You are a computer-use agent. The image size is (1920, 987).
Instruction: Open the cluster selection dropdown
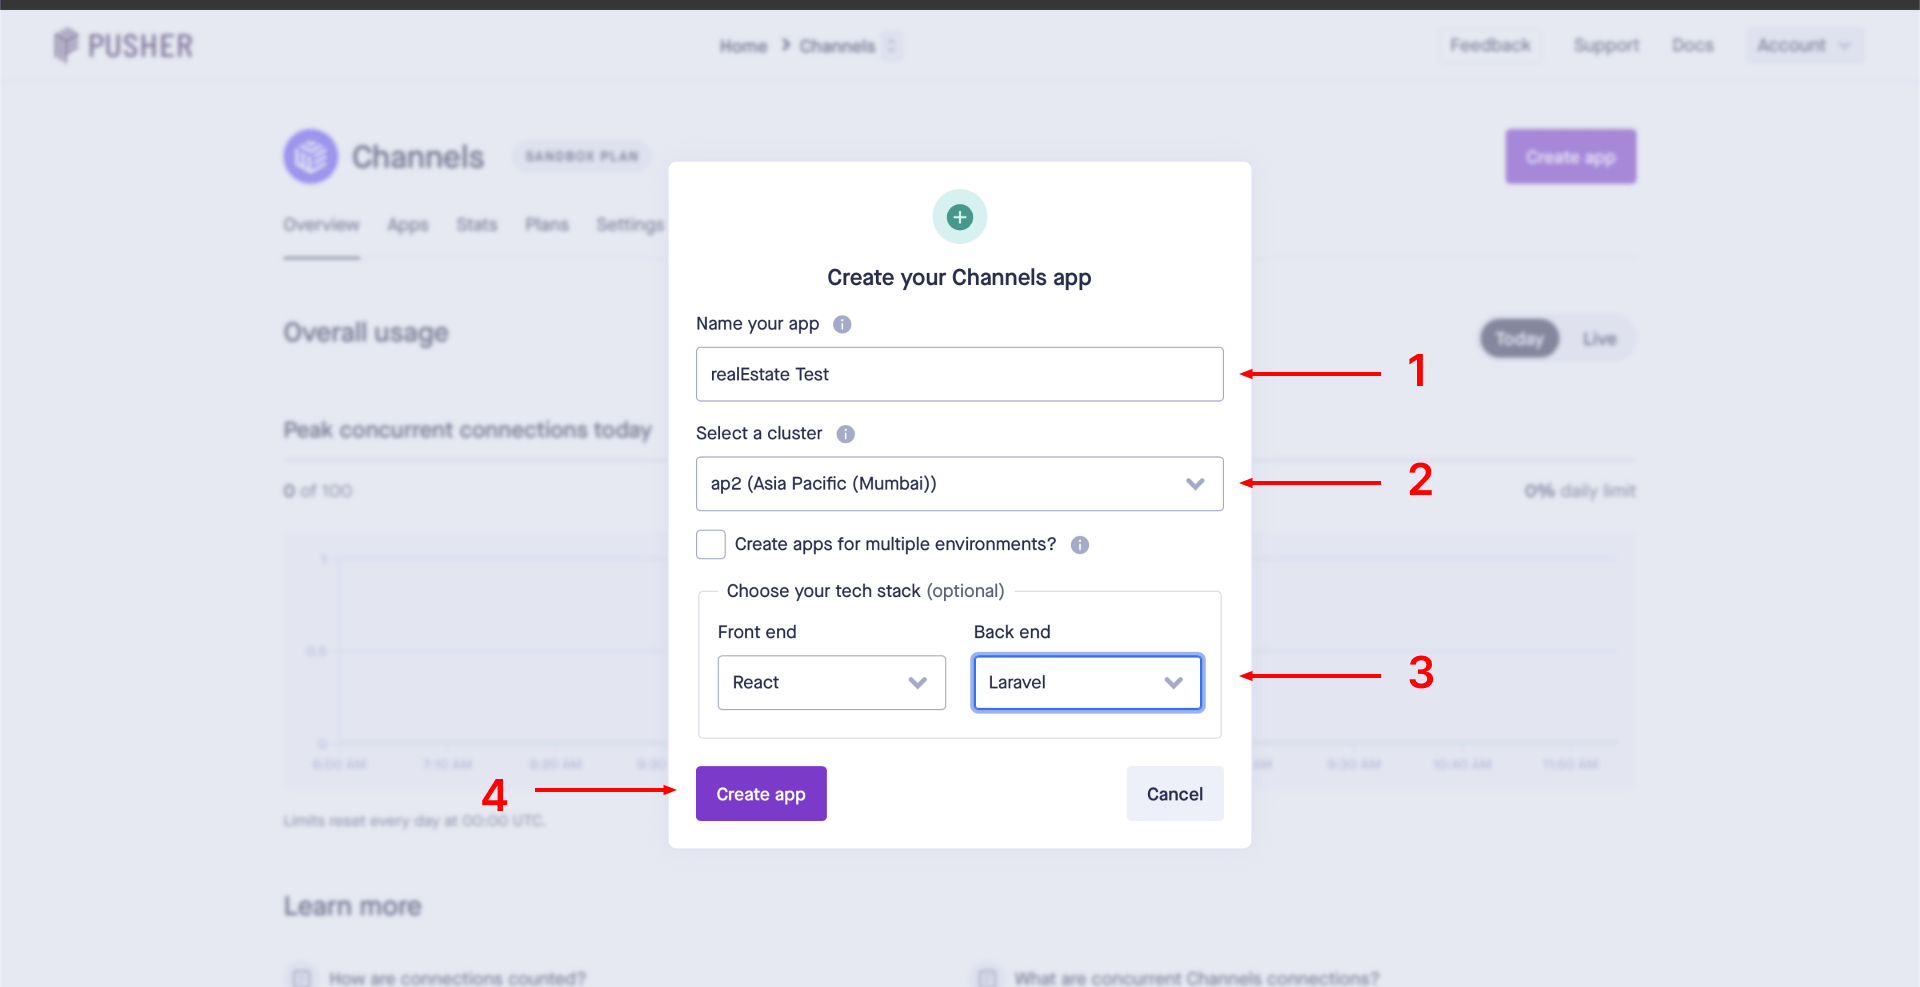pyautogui.click(x=959, y=484)
